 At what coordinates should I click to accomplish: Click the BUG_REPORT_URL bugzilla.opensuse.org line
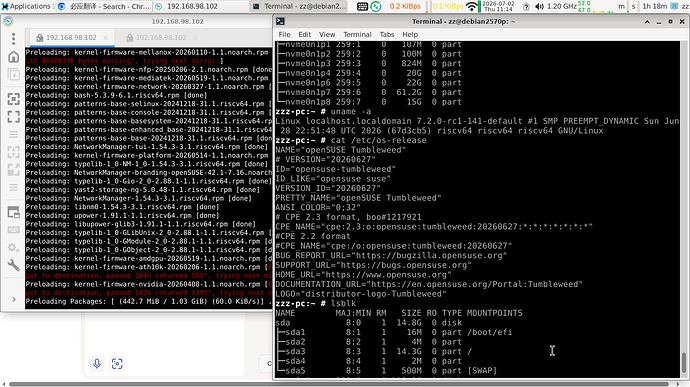(391, 255)
